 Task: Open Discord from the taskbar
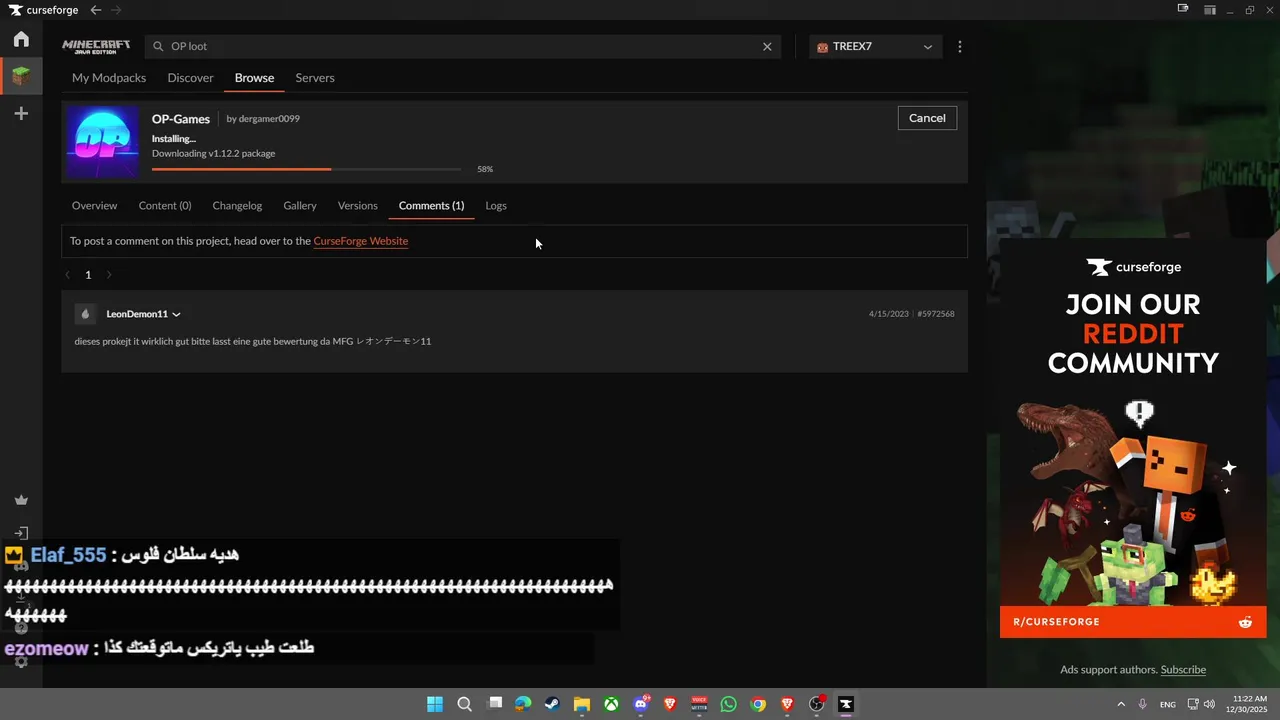[x=641, y=704]
